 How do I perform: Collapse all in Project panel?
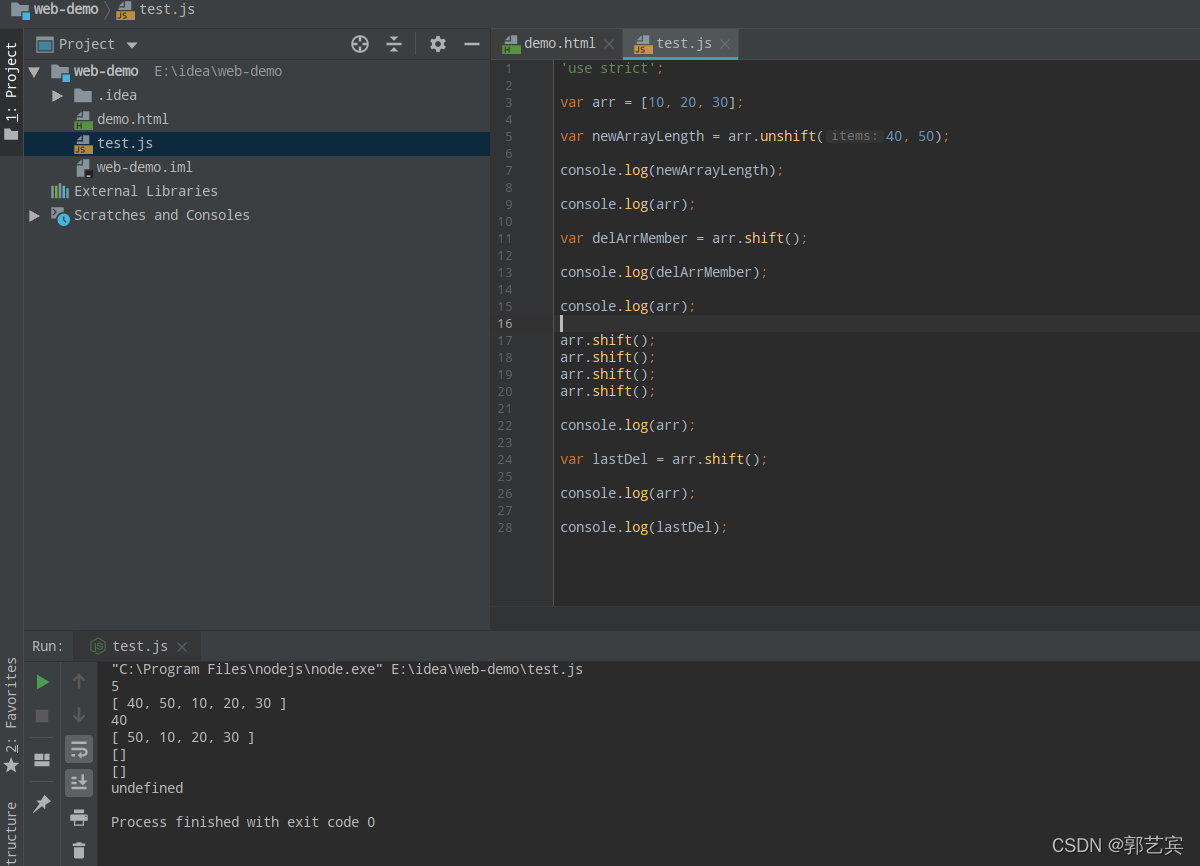pos(394,44)
